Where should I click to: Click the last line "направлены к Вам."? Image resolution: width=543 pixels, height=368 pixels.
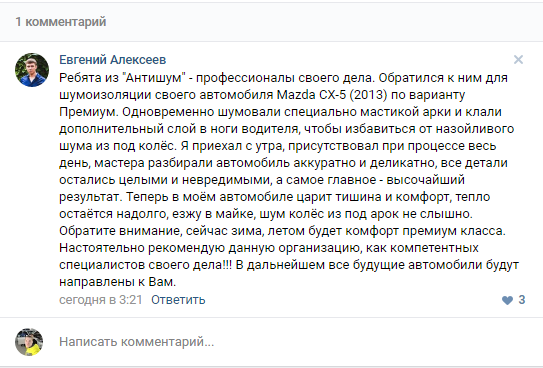pyautogui.click(x=117, y=281)
